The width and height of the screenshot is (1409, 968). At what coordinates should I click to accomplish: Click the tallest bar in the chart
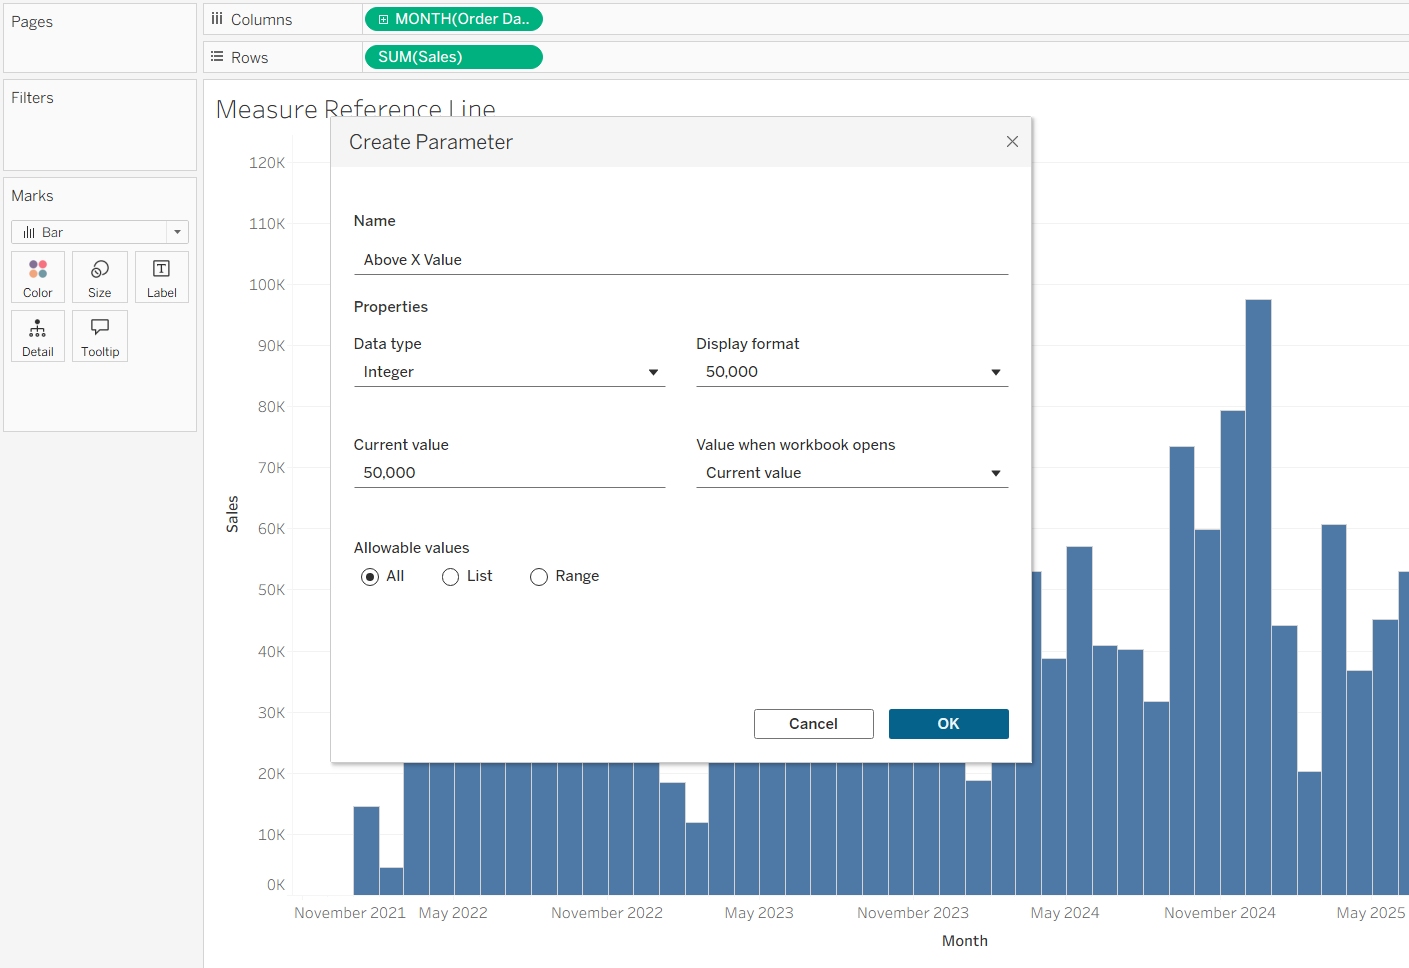1258,600
